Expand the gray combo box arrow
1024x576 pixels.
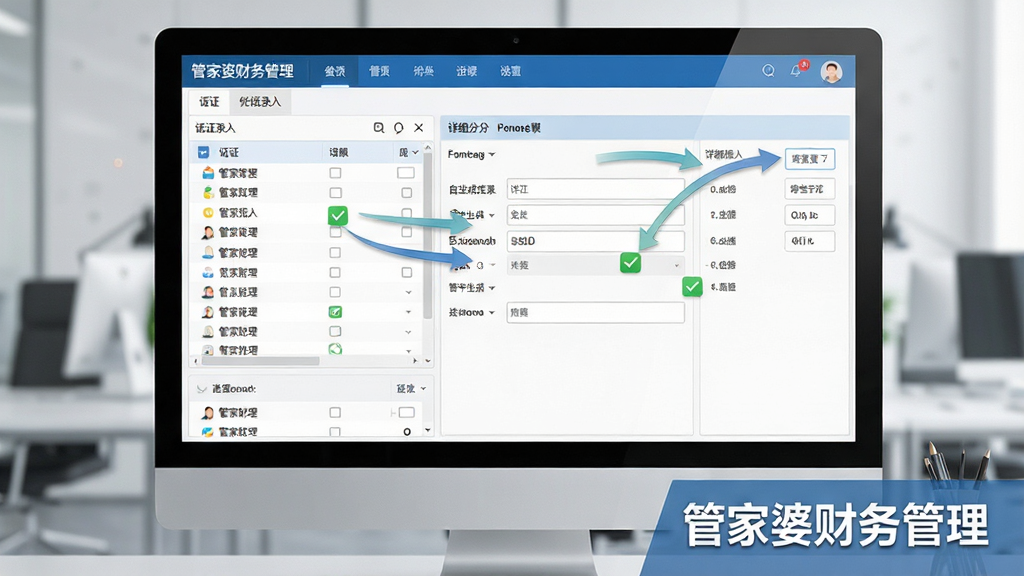point(677,266)
